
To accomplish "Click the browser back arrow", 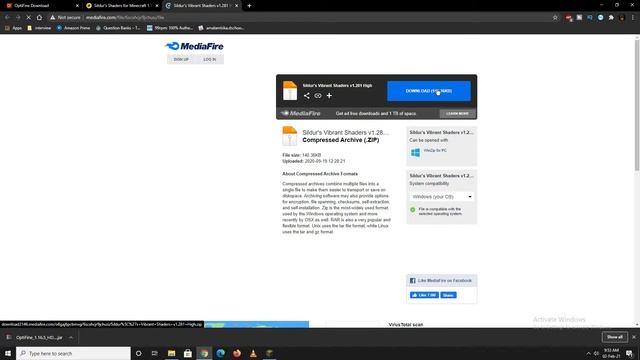I will pos(7,18).
